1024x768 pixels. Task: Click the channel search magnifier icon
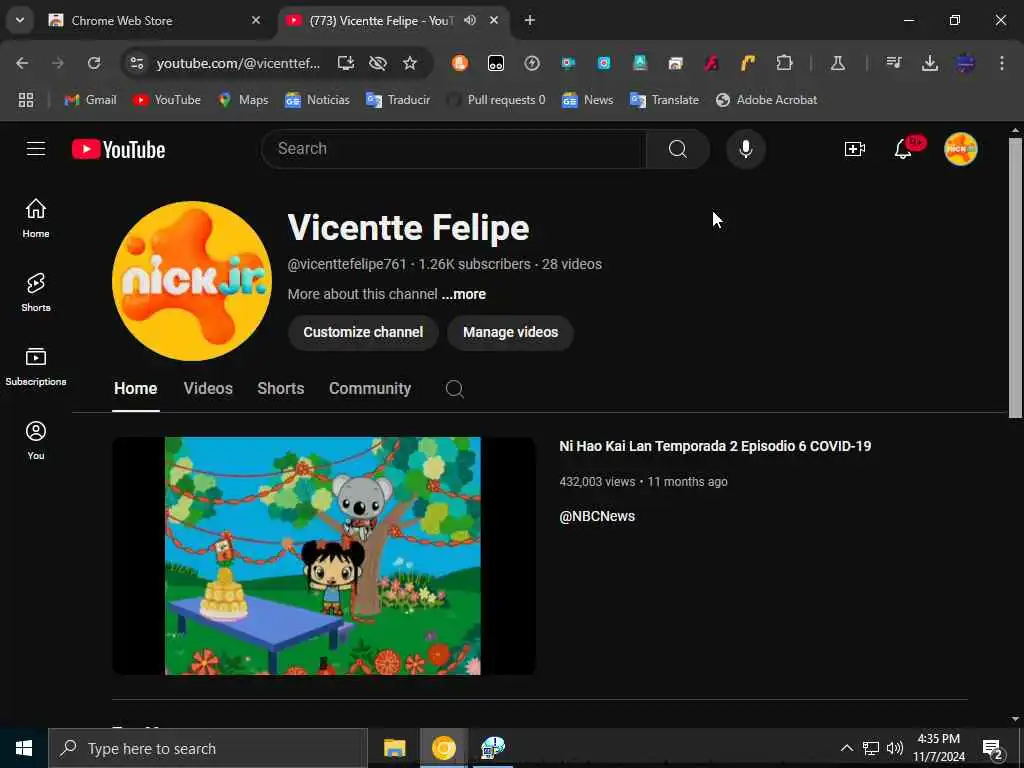(x=455, y=389)
